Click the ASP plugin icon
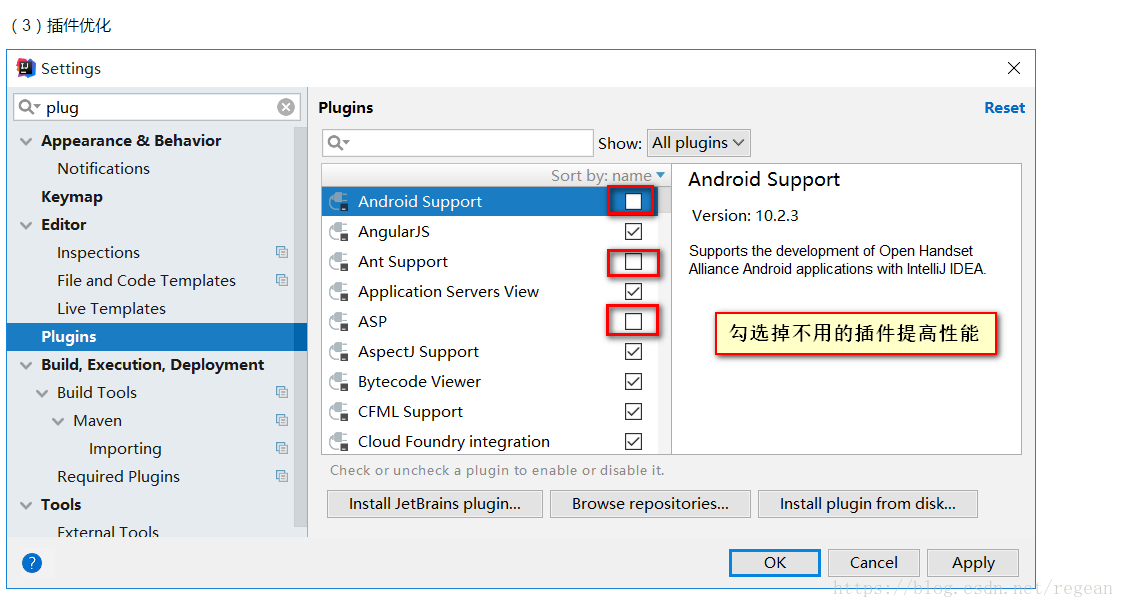Image resolution: width=1124 pixels, height=608 pixels. pos(339,322)
